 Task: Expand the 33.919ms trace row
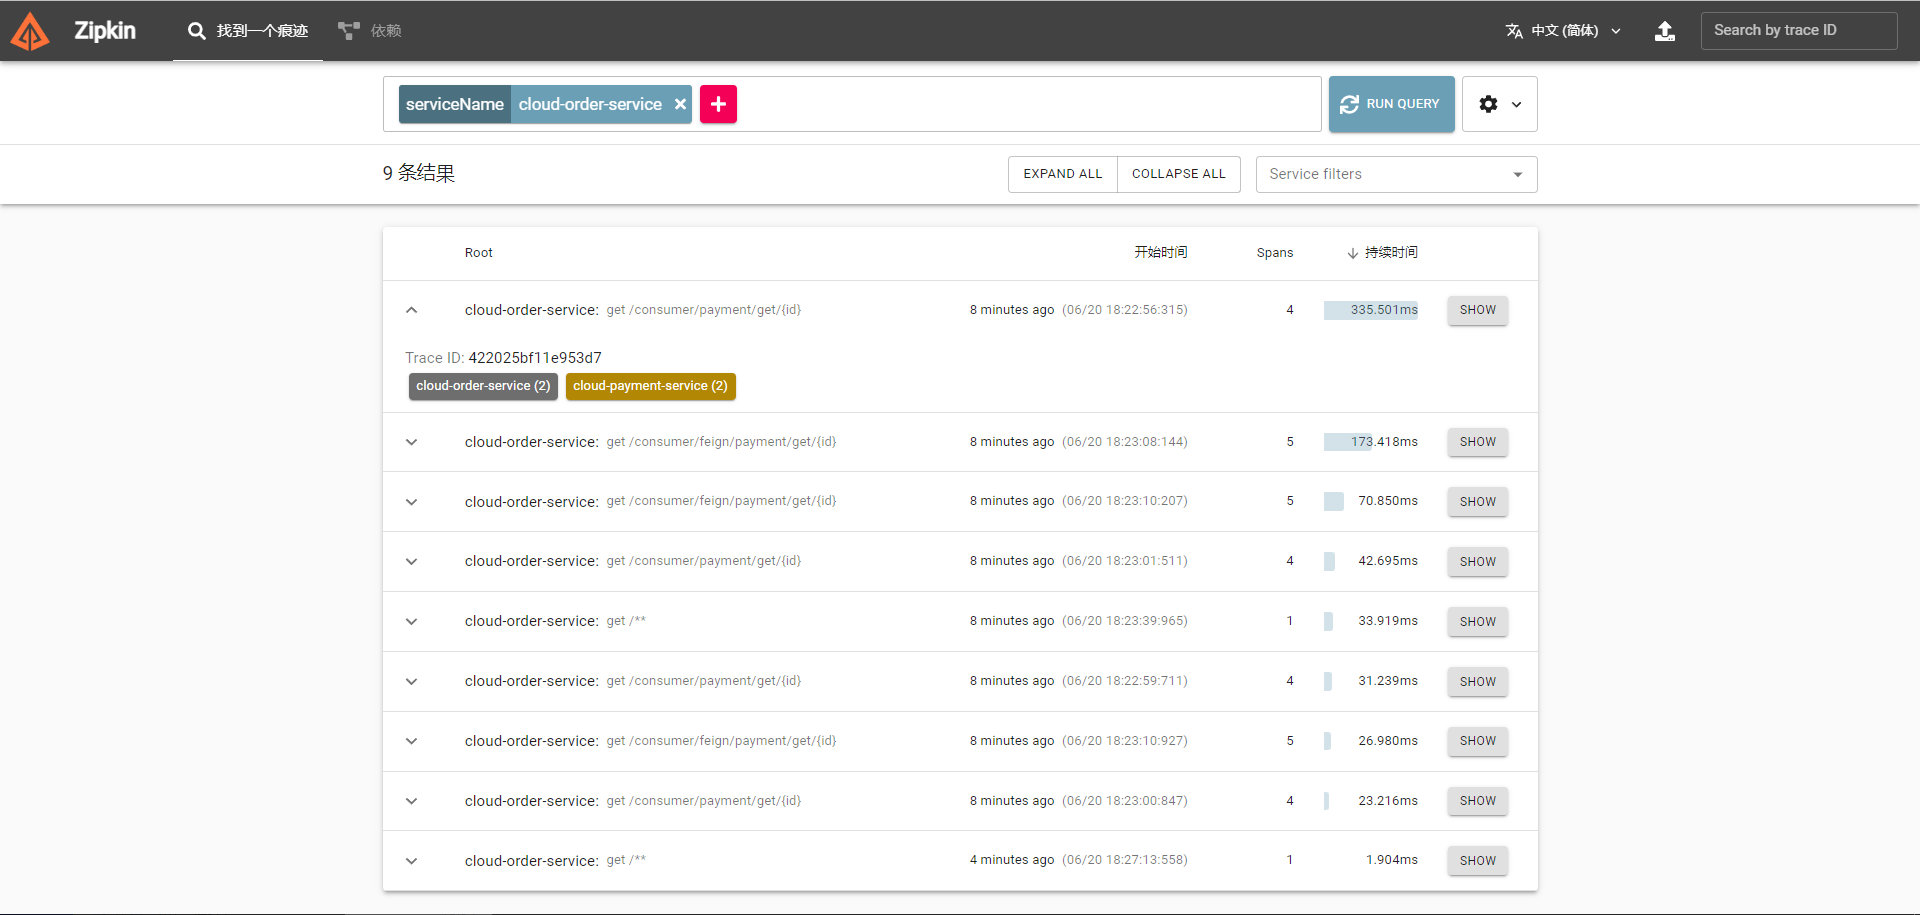(411, 622)
